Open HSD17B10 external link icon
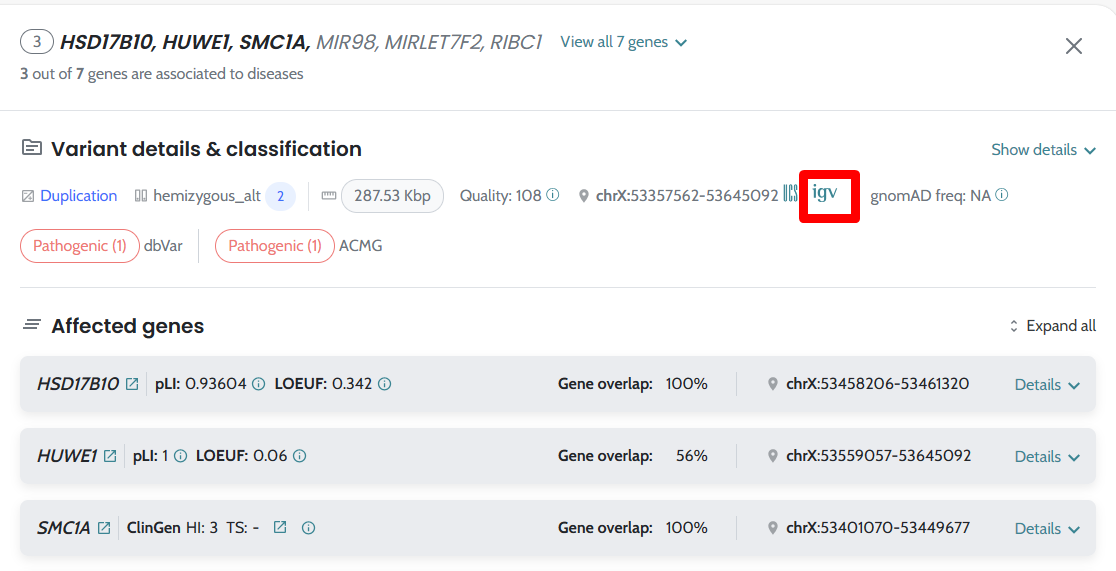The width and height of the screenshot is (1116, 571). pos(132,384)
